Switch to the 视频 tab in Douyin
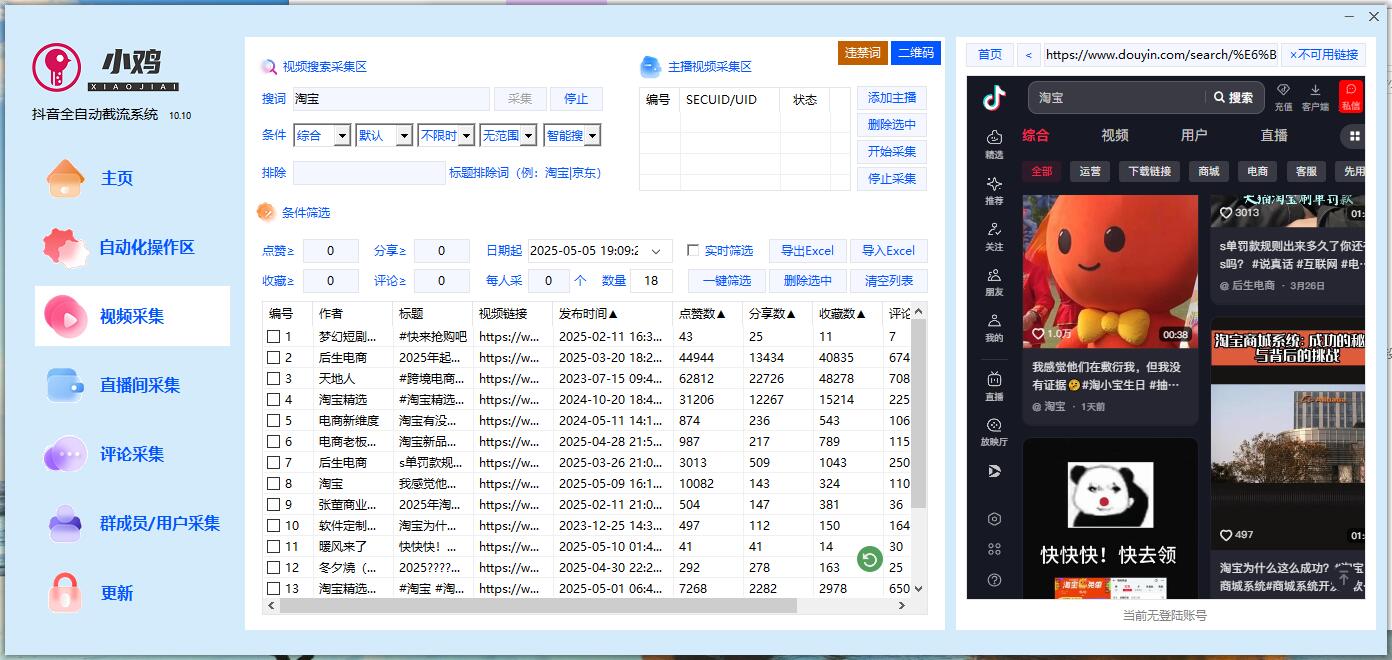 pyautogui.click(x=1114, y=135)
